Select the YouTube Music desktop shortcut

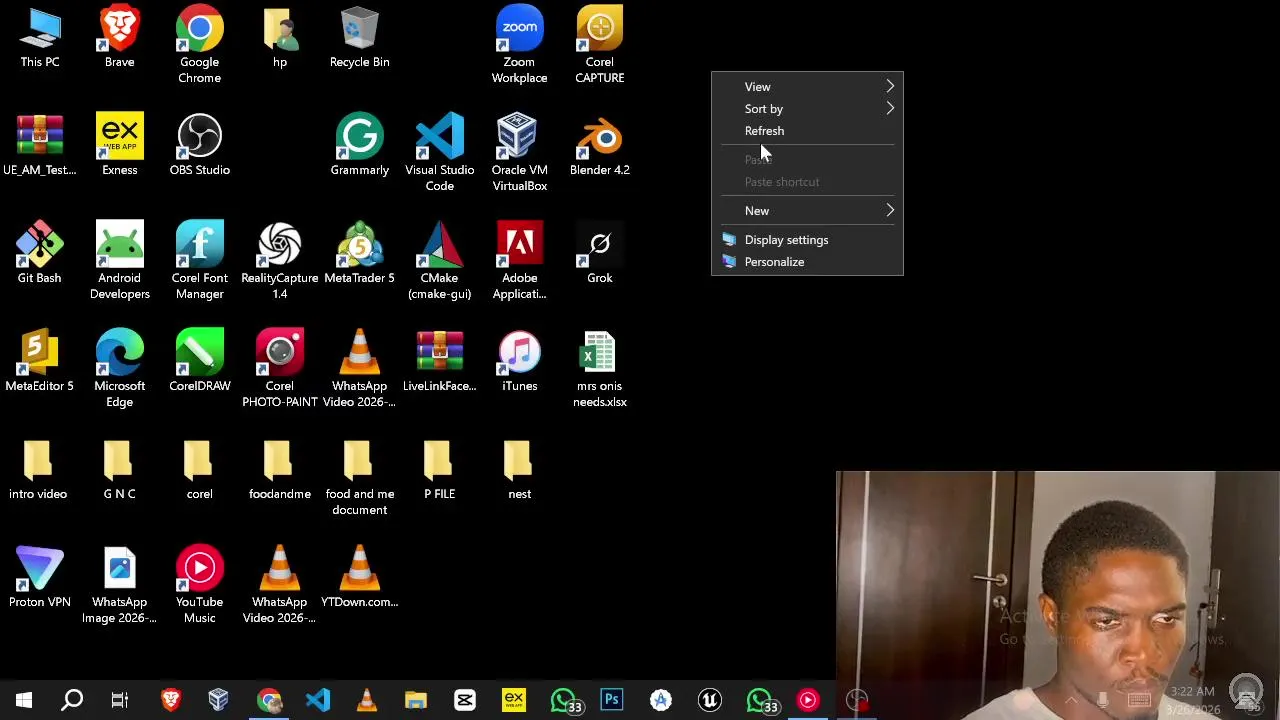coord(200,585)
